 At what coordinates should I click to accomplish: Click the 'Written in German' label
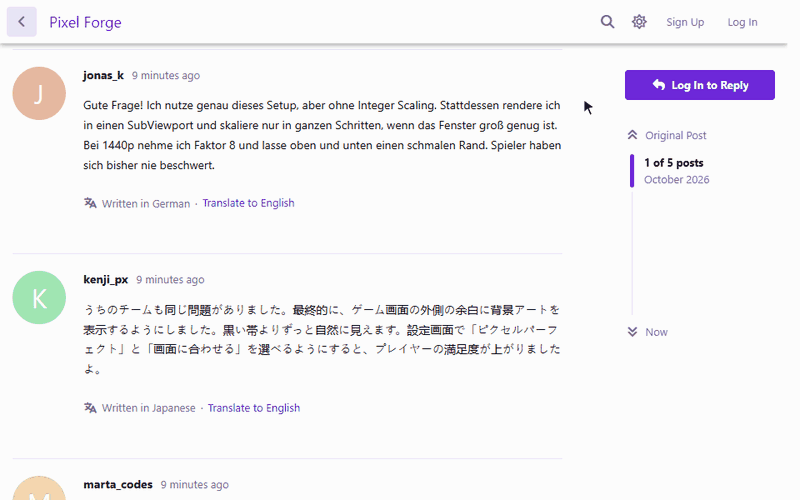146,204
